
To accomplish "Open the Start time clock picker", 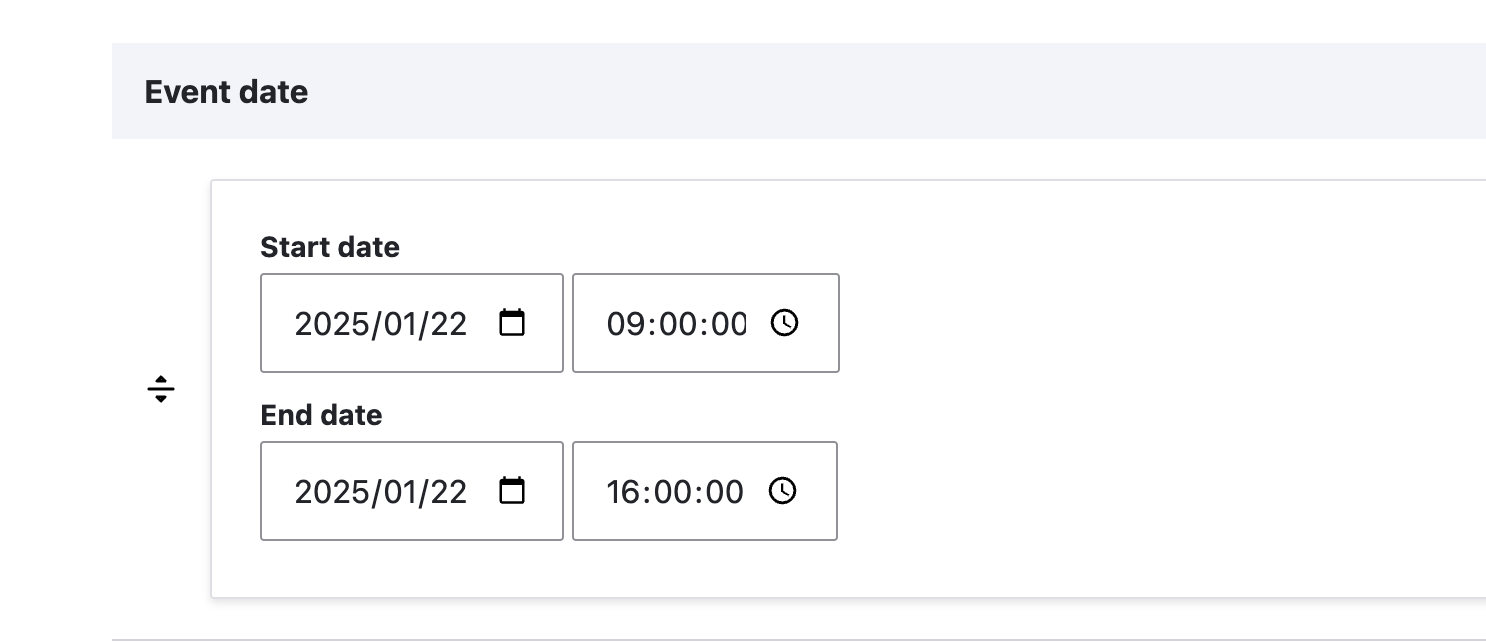I will [x=785, y=323].
